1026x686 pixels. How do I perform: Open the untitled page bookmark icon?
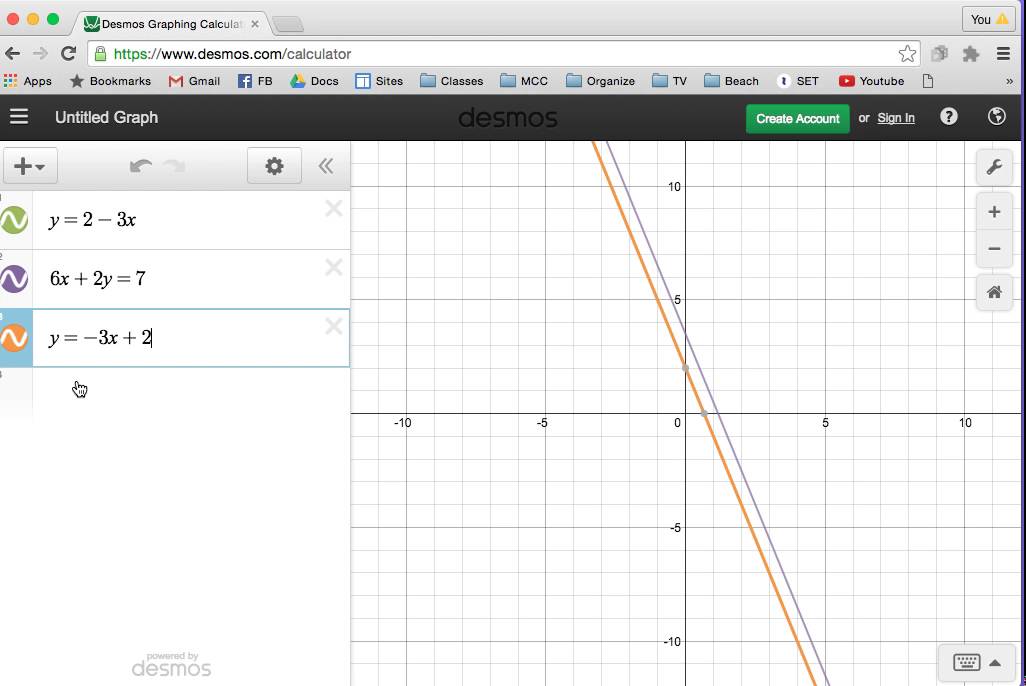[x=927, y=81]
